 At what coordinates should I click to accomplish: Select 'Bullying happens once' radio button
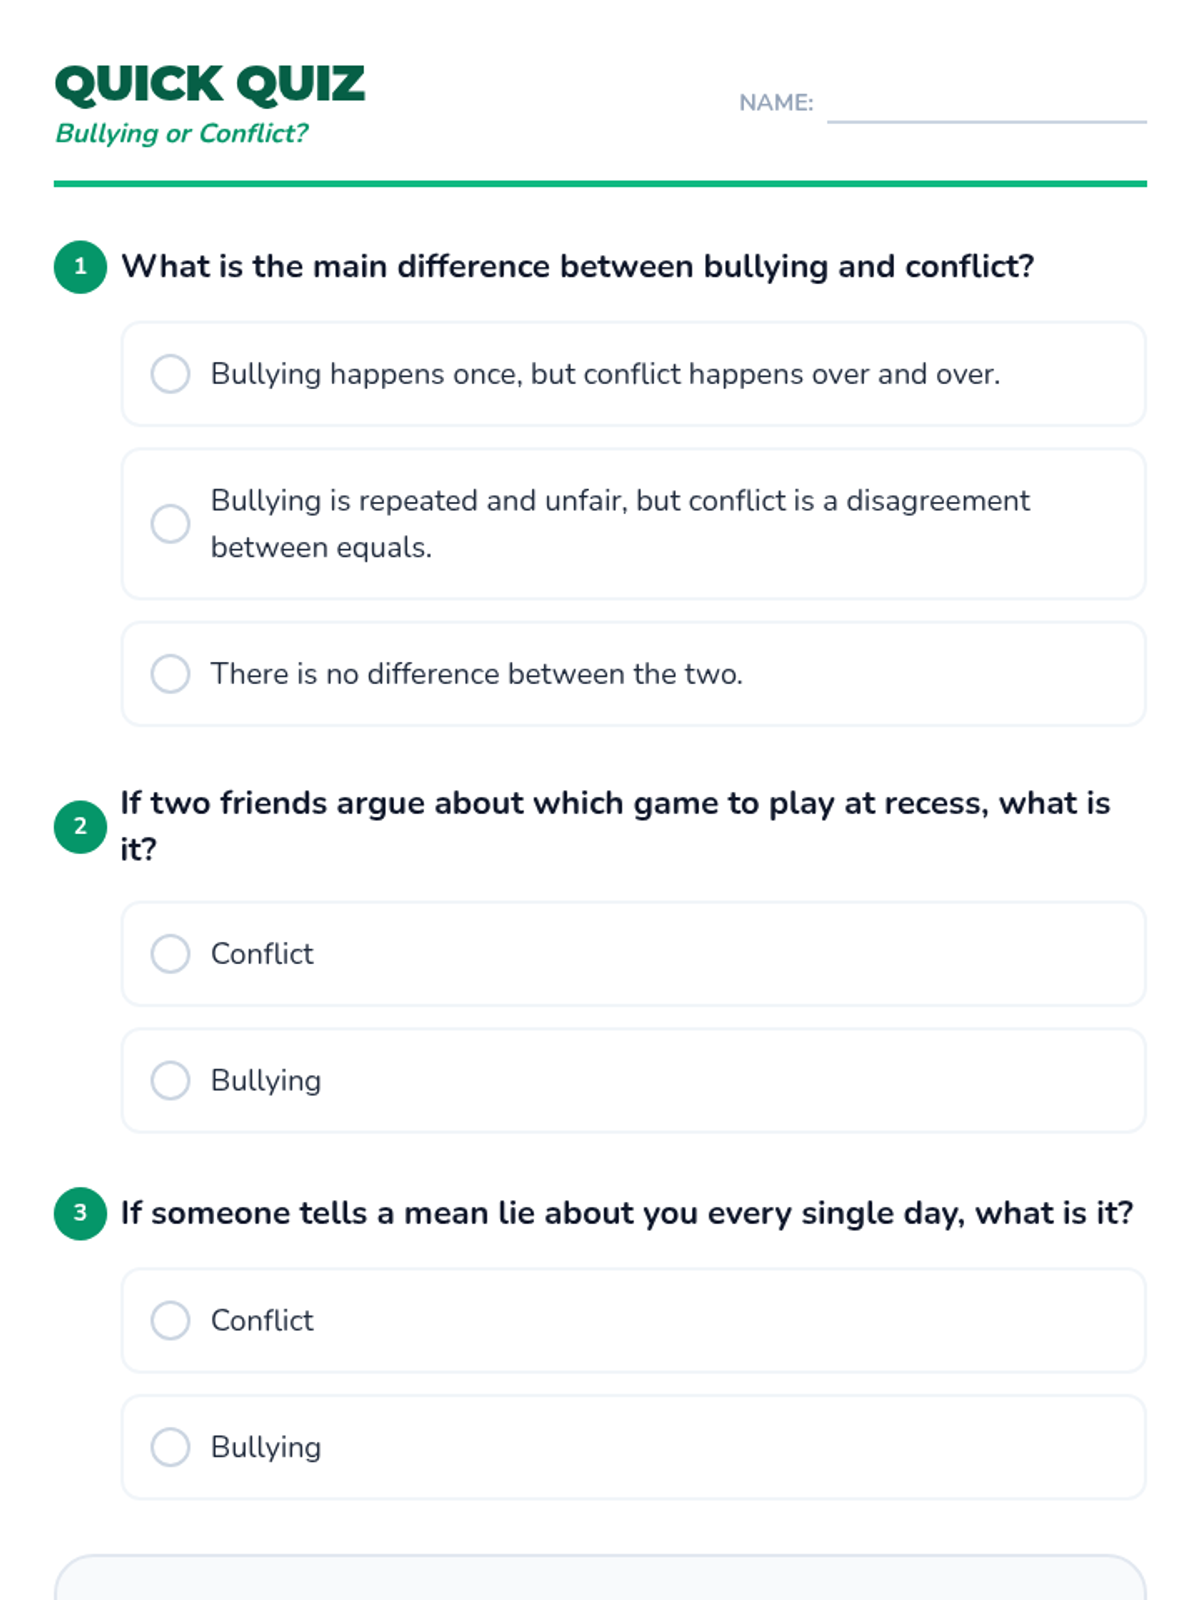170,374
